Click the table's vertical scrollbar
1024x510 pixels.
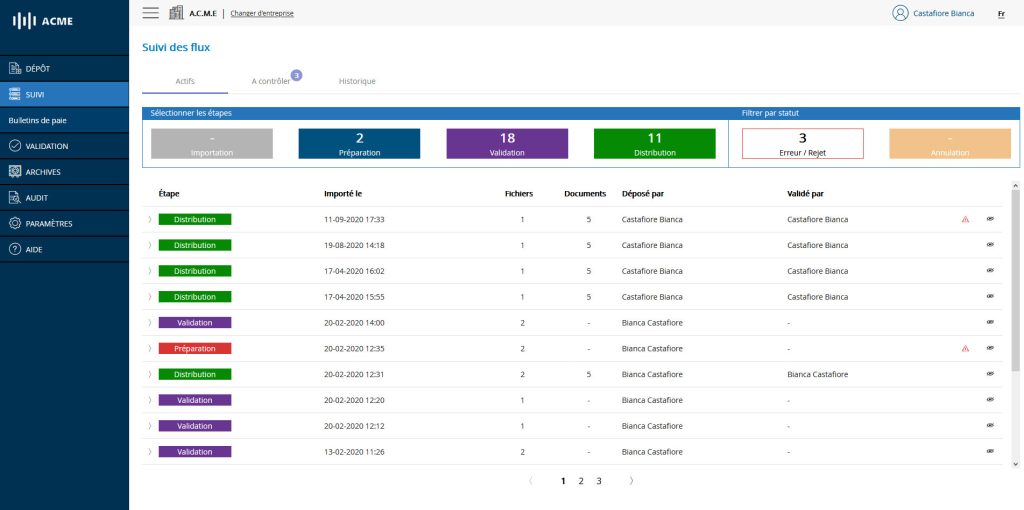click(x=1016, y=280)
